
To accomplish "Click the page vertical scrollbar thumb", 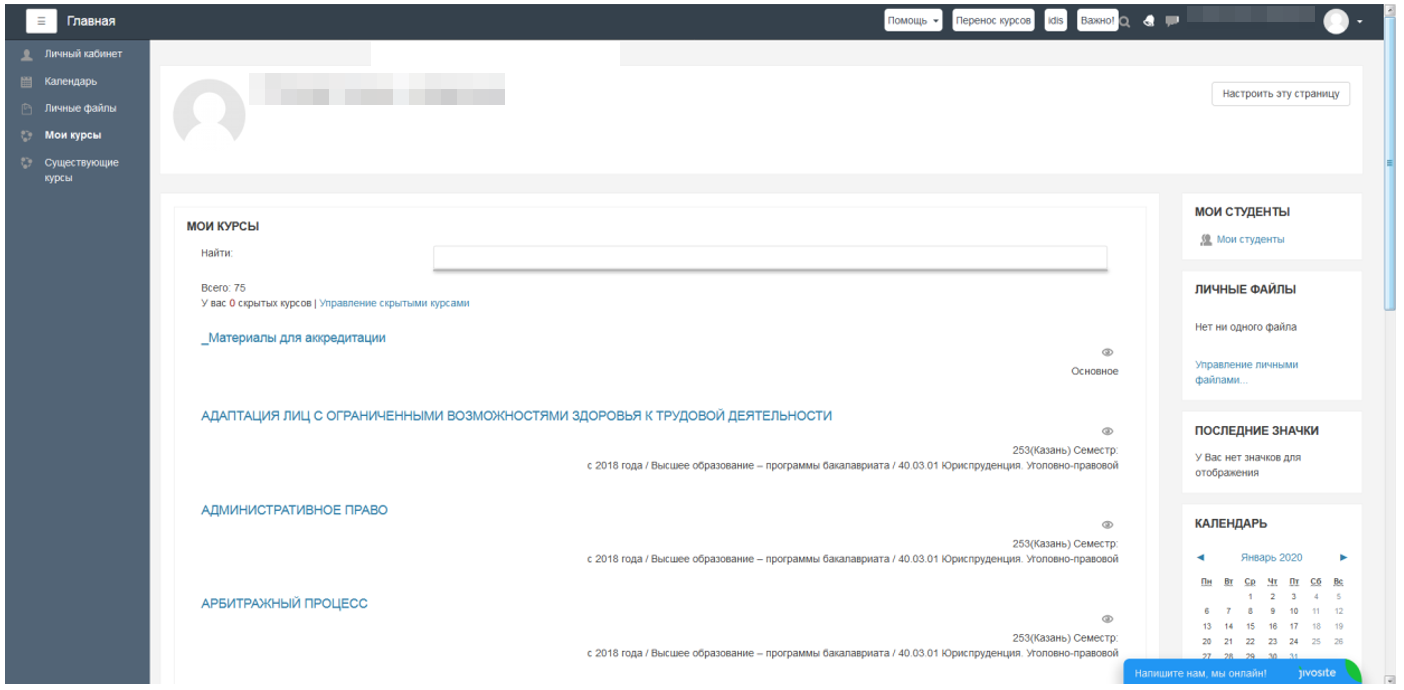I will click(1390, 163).
